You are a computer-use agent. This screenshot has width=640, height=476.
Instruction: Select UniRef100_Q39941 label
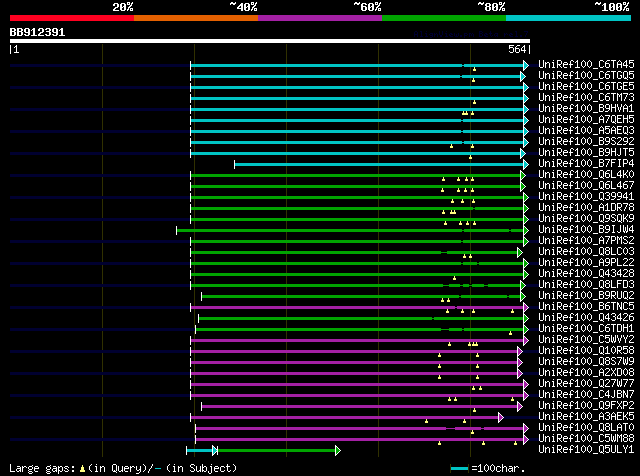pyautogui.click(x=586, y=197)
